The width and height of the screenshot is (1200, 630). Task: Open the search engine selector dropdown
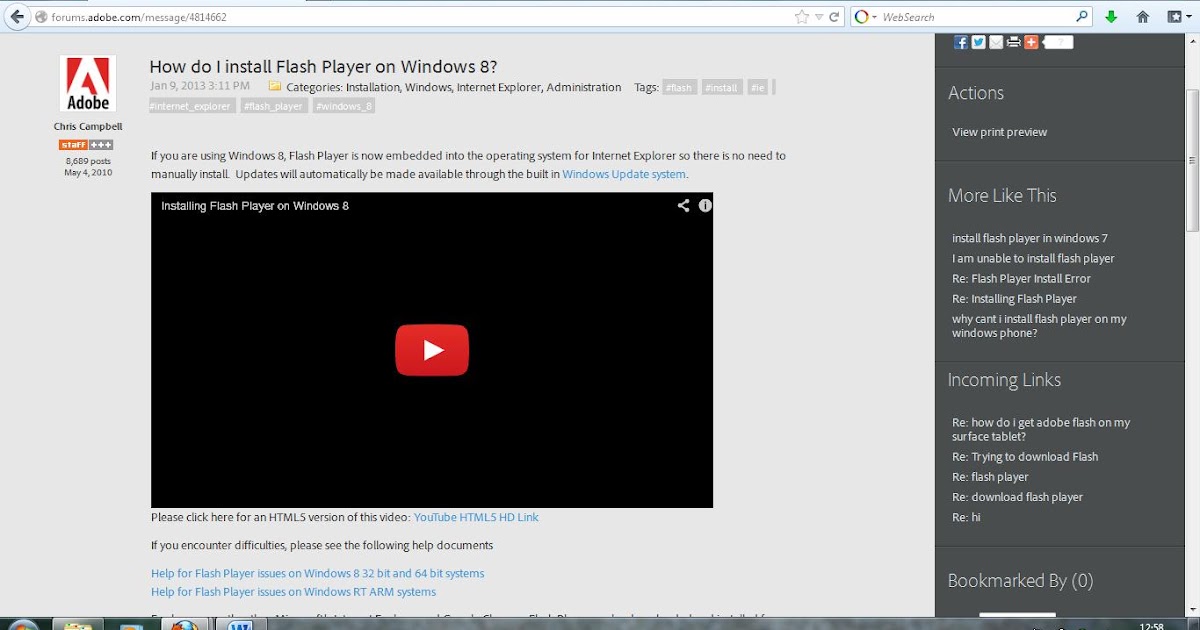tap(866, 17)
